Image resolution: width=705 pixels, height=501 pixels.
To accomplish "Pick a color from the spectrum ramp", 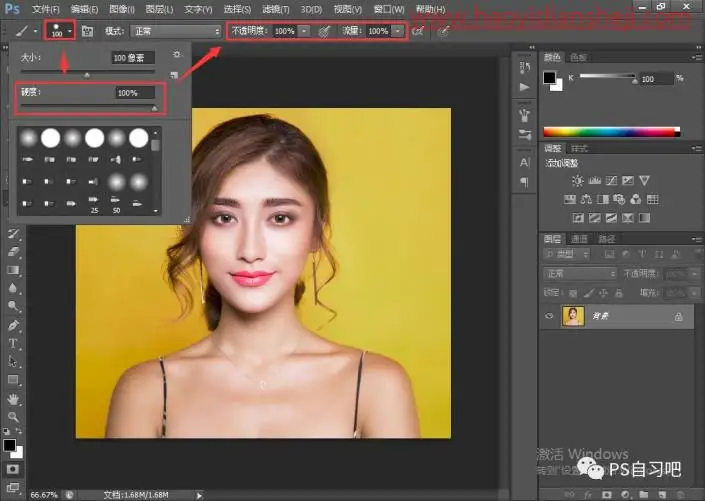I will coord(611,132).
